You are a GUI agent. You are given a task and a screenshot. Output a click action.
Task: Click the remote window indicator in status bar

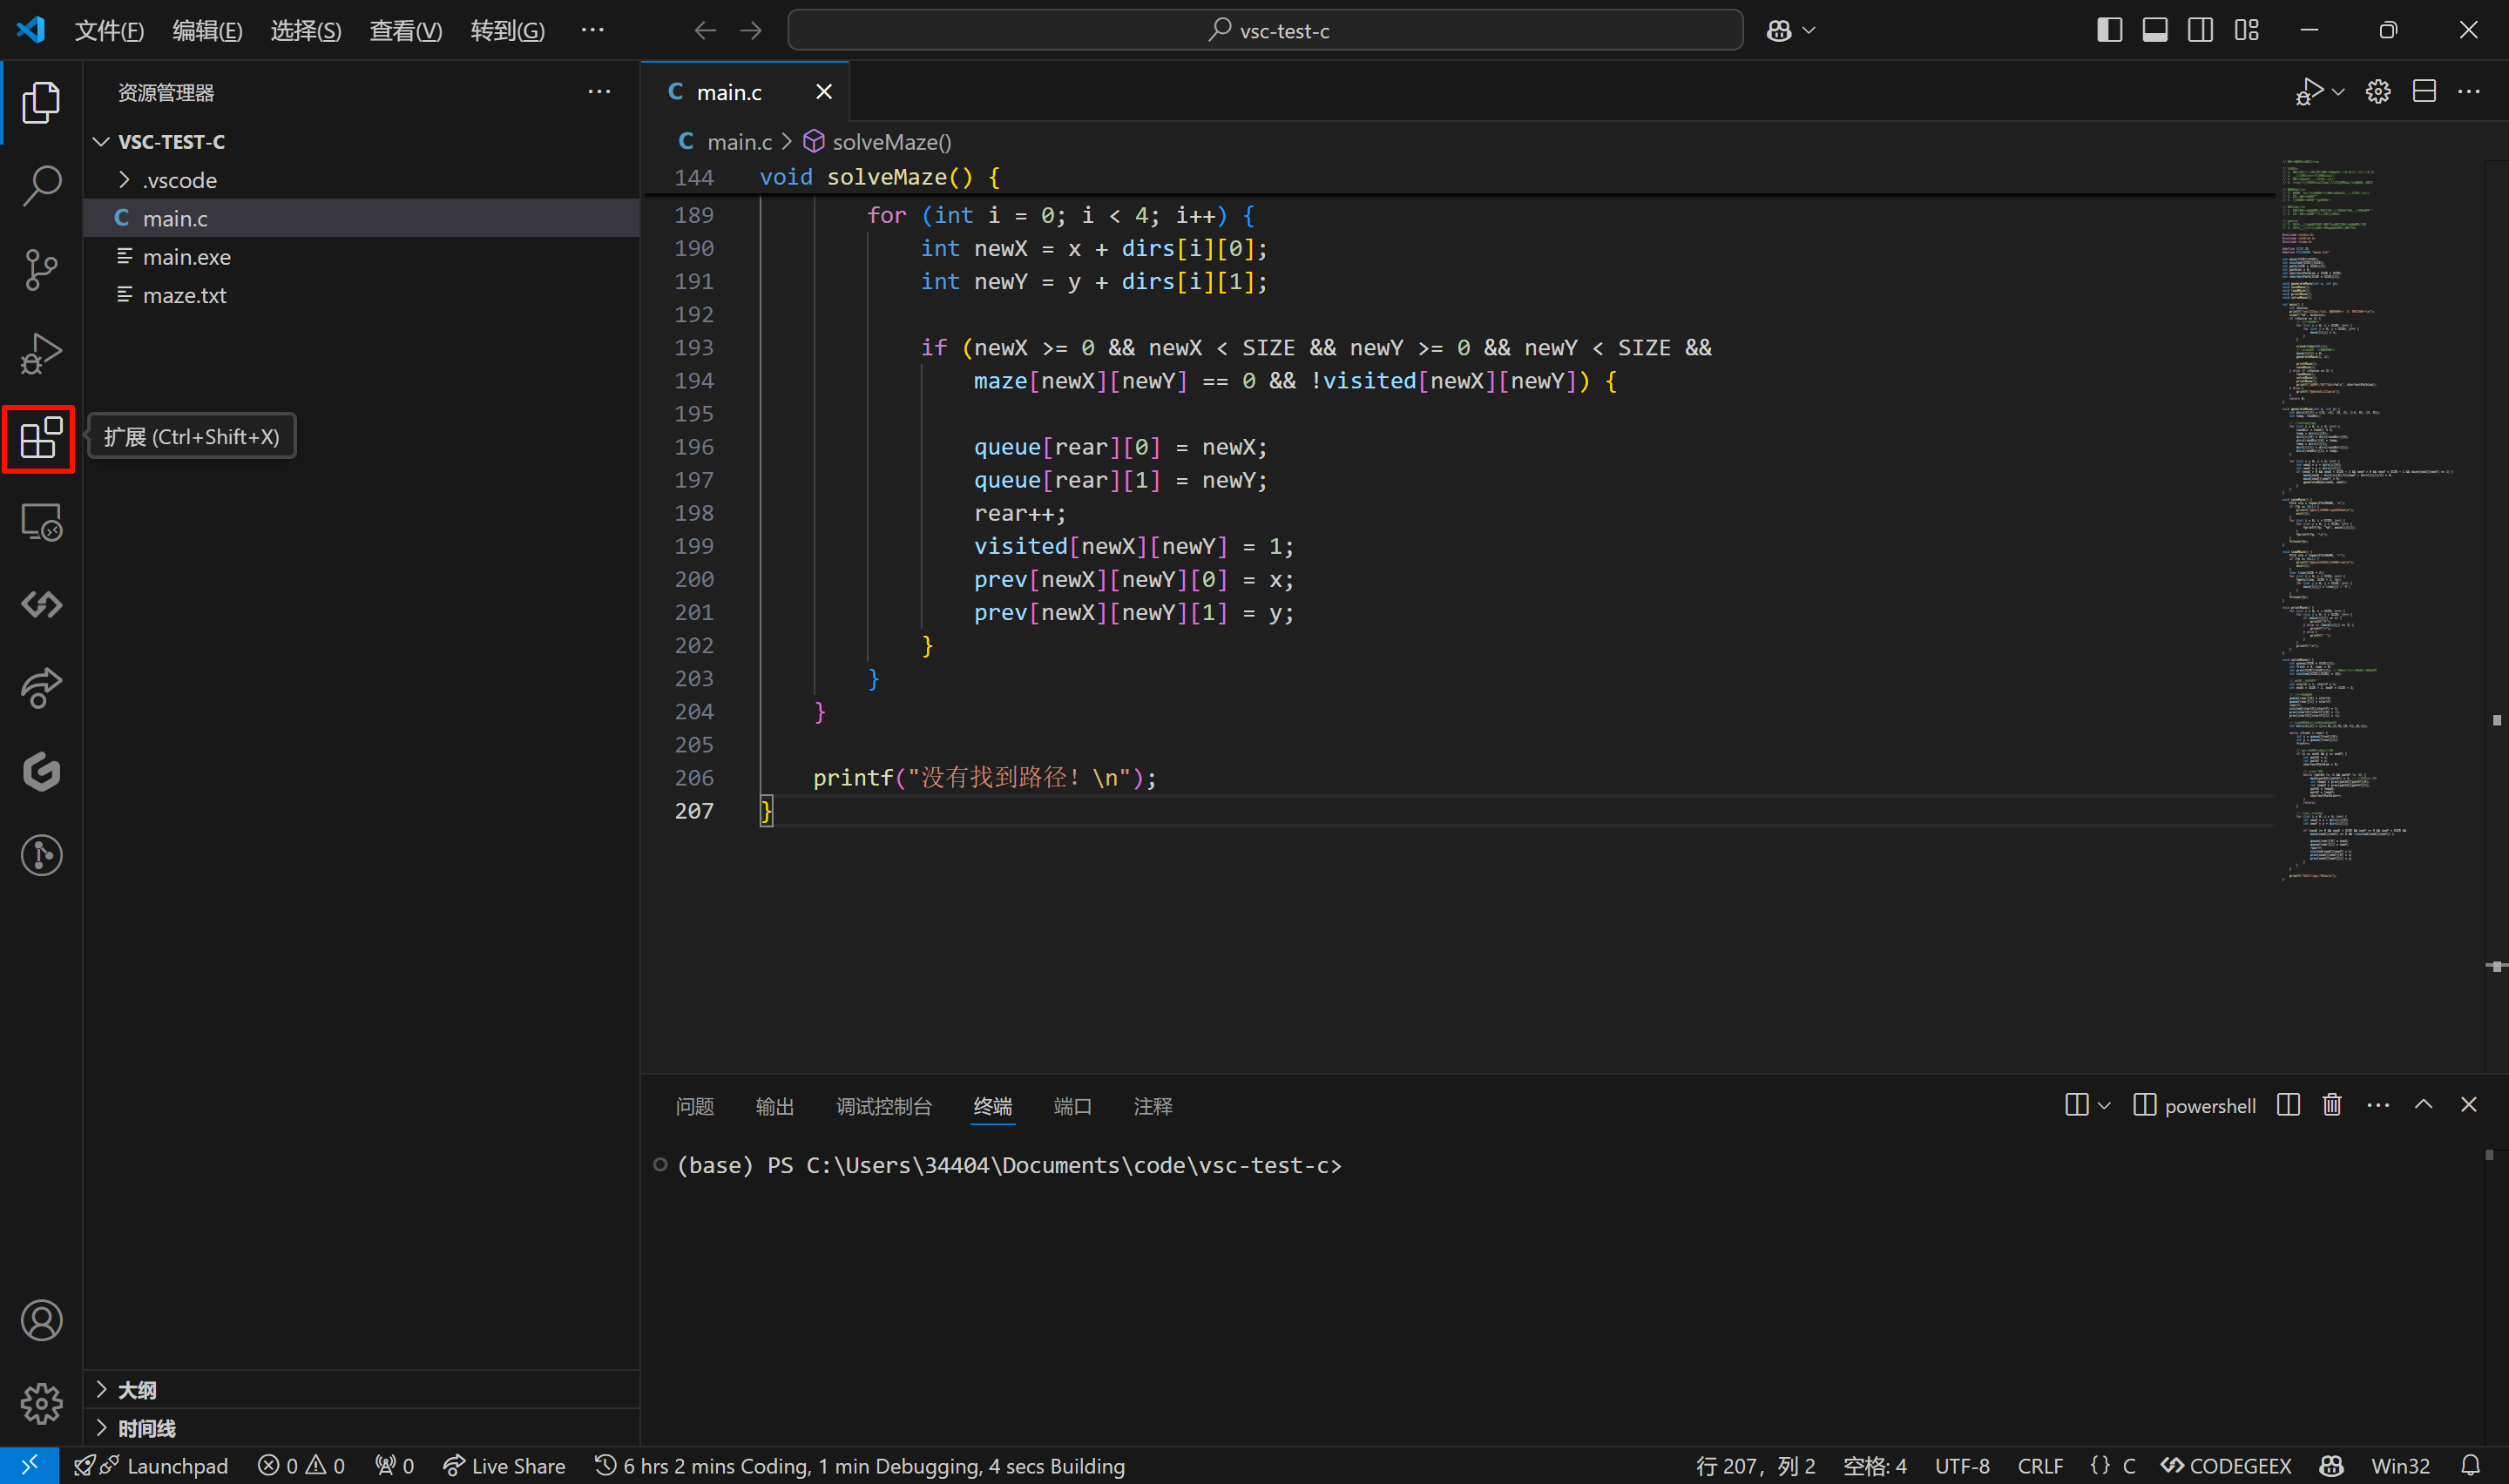29,1466
